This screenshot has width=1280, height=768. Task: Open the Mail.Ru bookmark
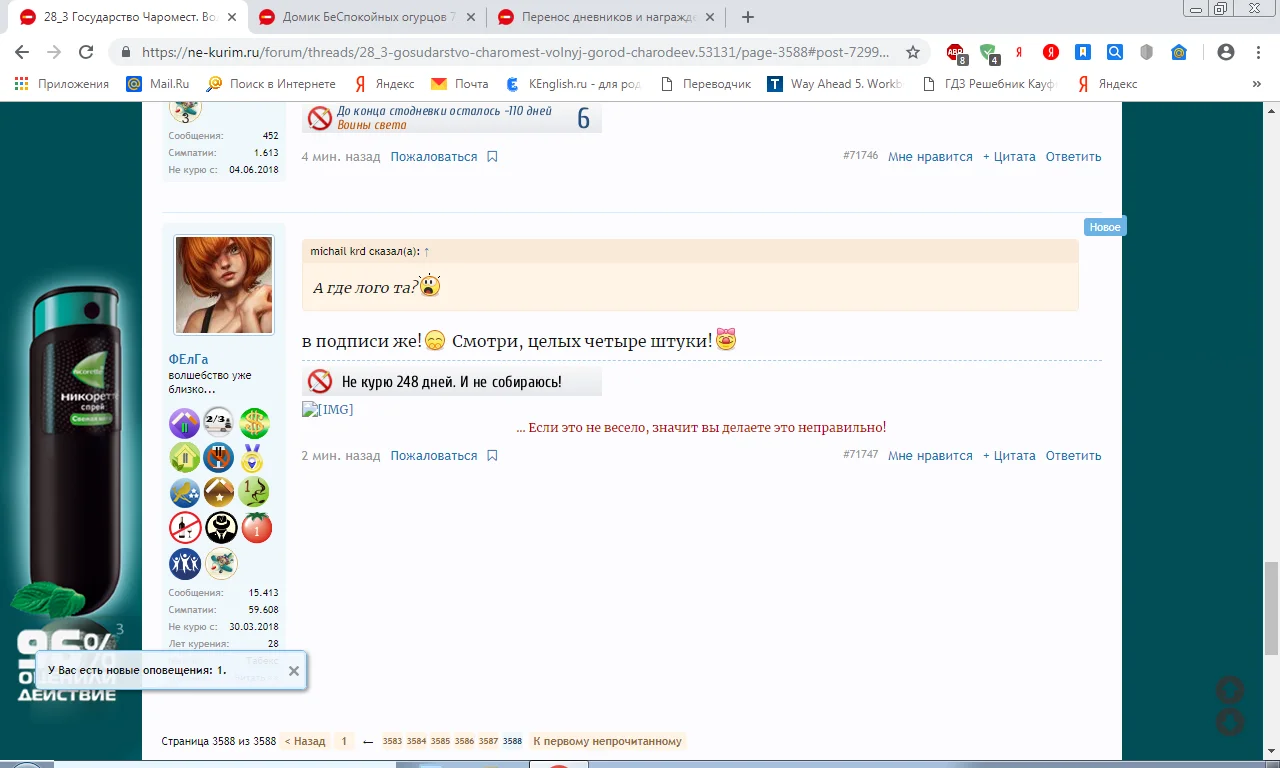coord(158,84)
